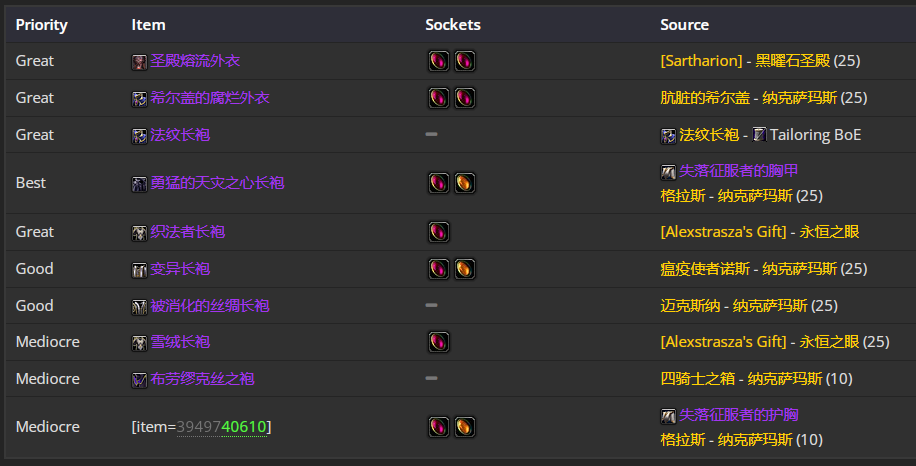
Task: Click the Tailoring profession icon
Action: point(759,135)
